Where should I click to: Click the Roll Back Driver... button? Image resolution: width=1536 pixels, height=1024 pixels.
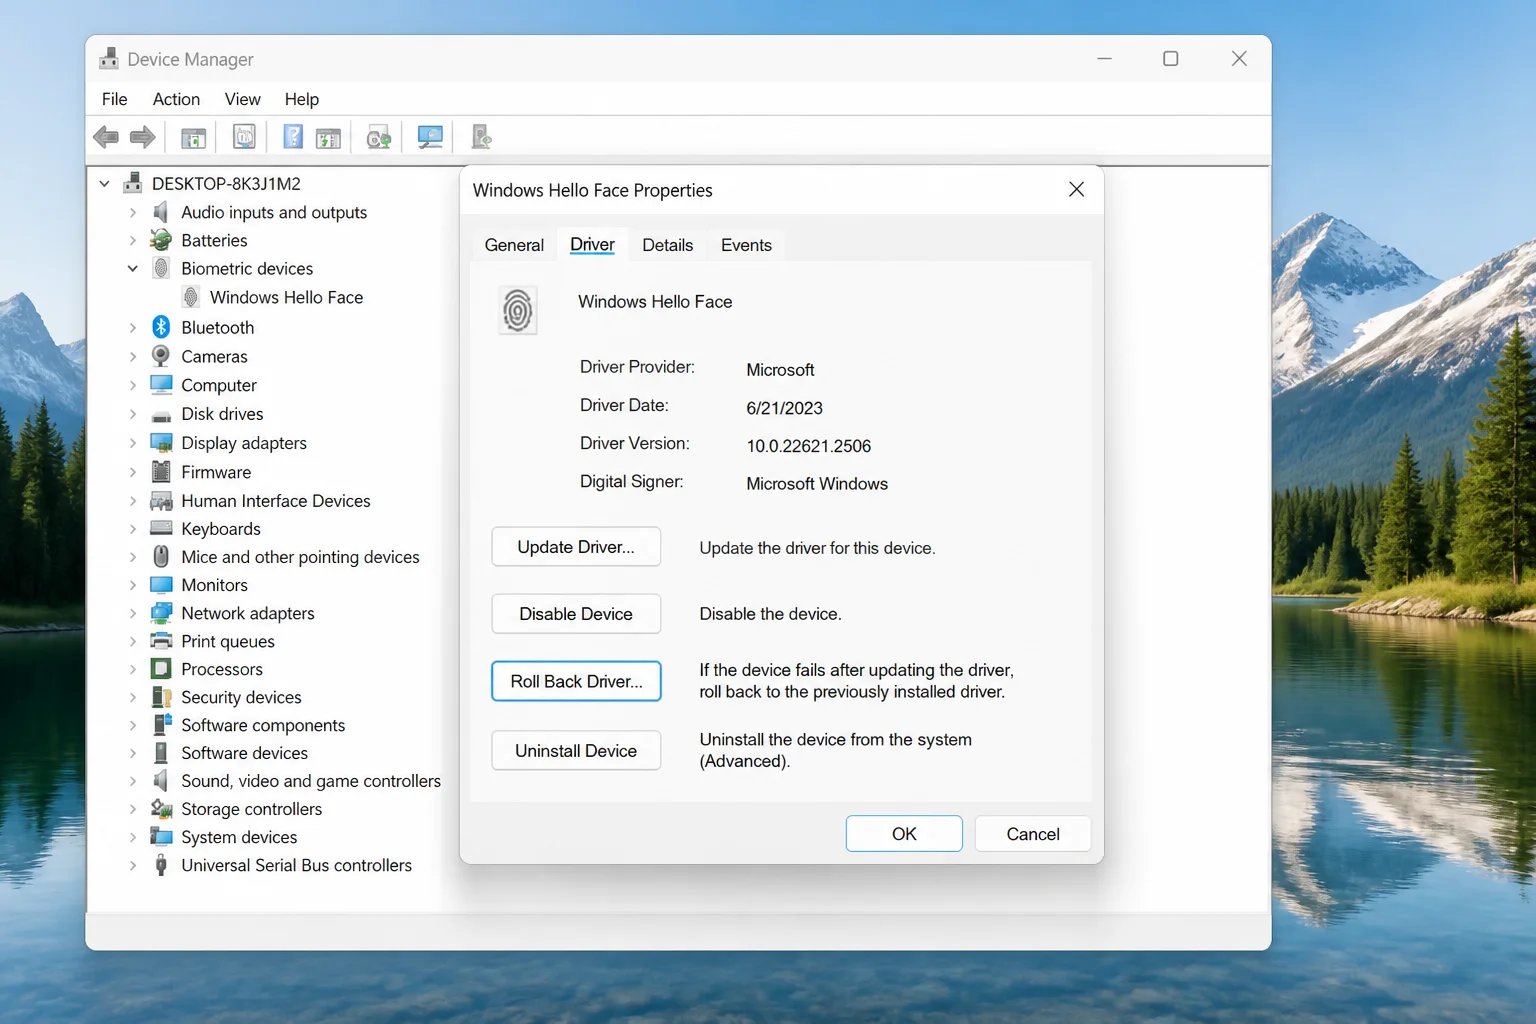pos(576,681)
